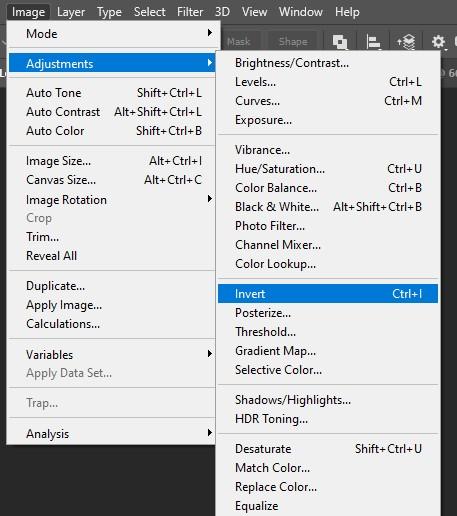This screenshot has width=457, height=516.
Task: Open the gear settings icon
Action: pyautogui.click(x=438, y=42)
